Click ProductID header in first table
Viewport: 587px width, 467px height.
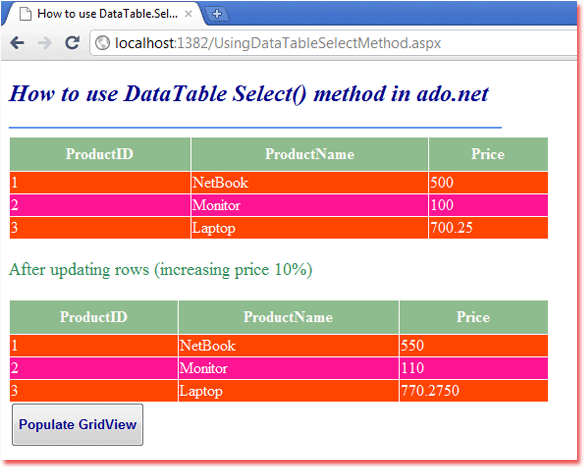click(x=100, y=154)
